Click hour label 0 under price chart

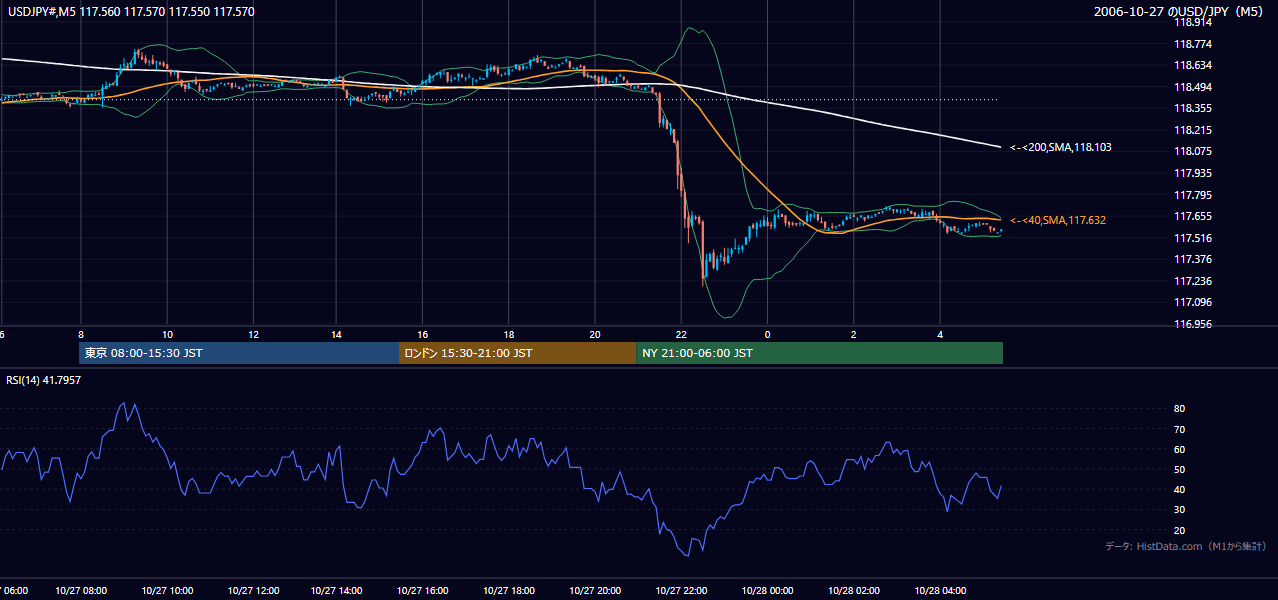click(768, 334)
